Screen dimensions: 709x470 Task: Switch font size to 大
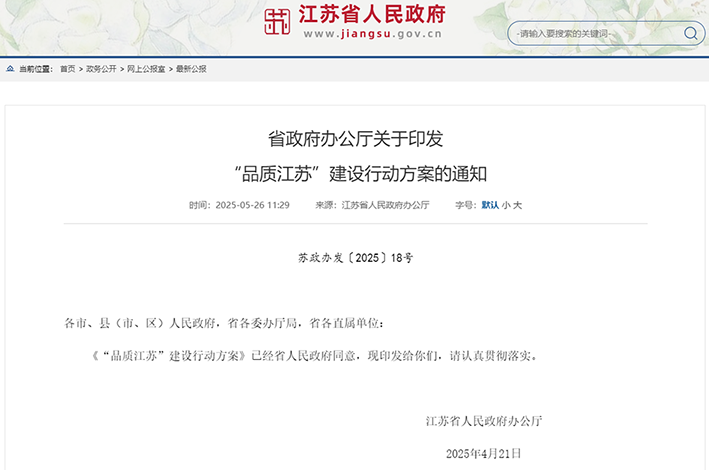[x=518, y=205]
